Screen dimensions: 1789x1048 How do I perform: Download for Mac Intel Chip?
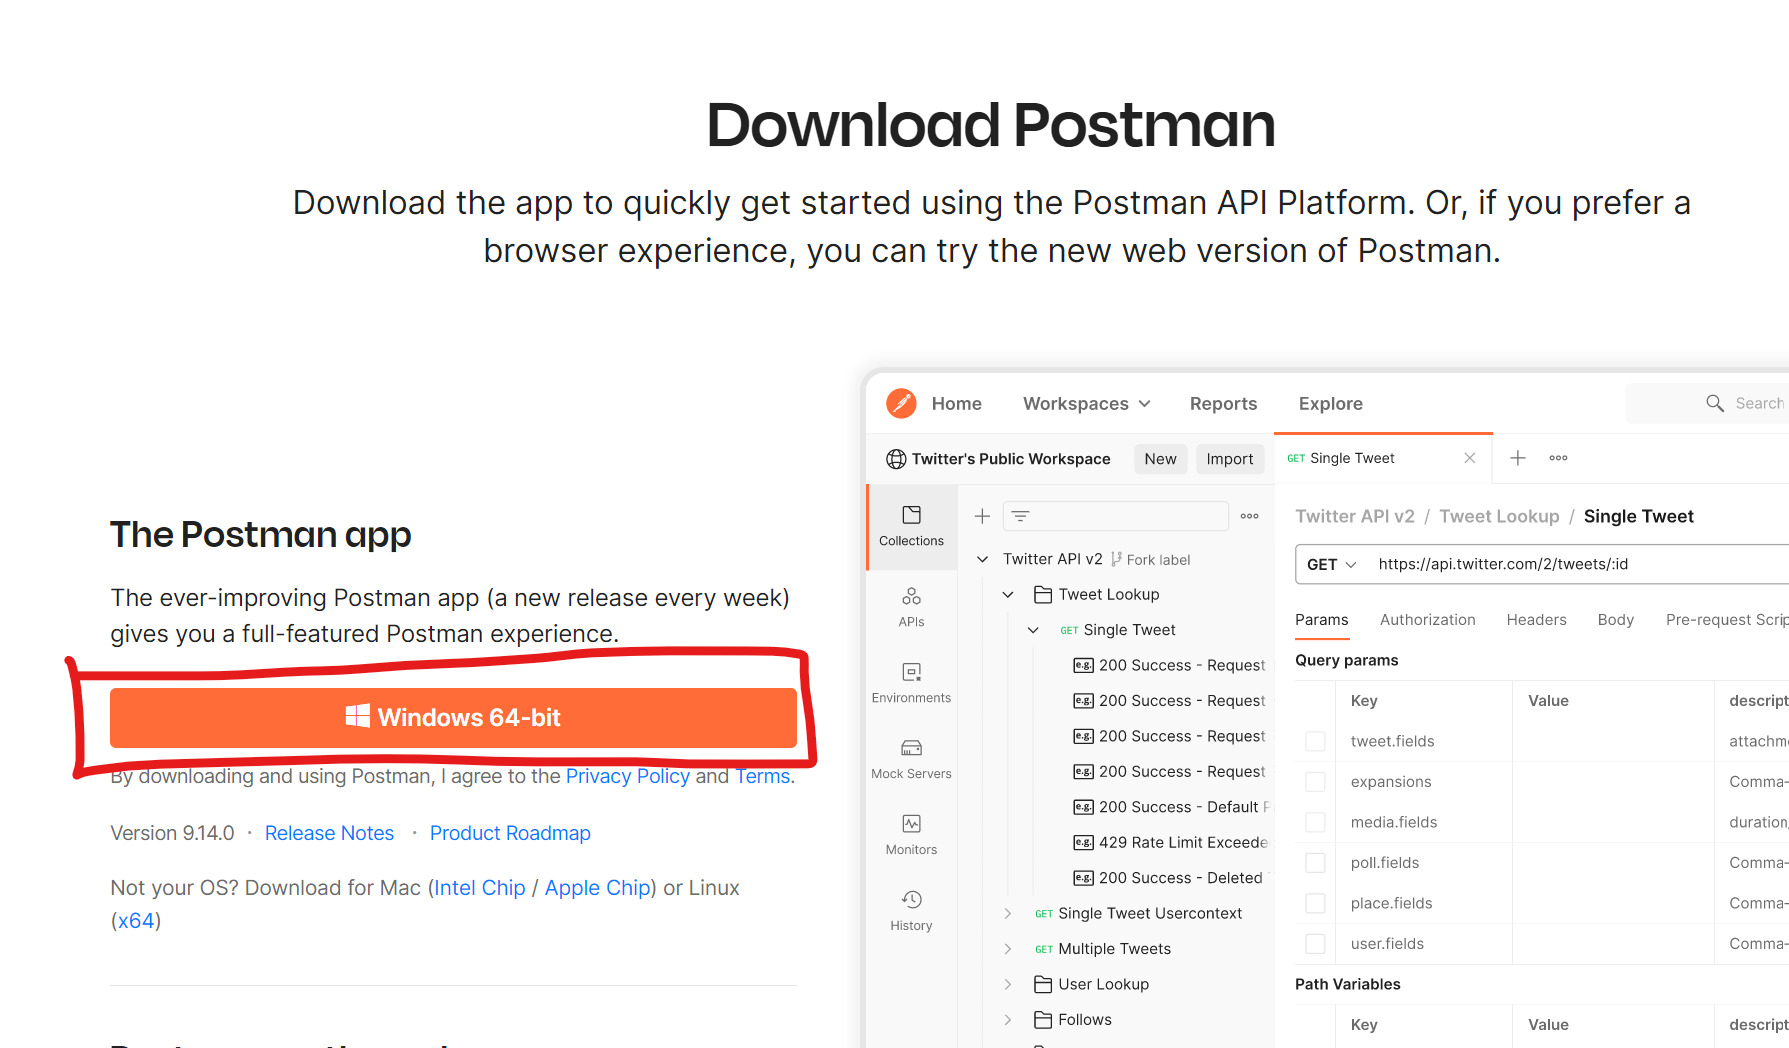tap(480, 888)
